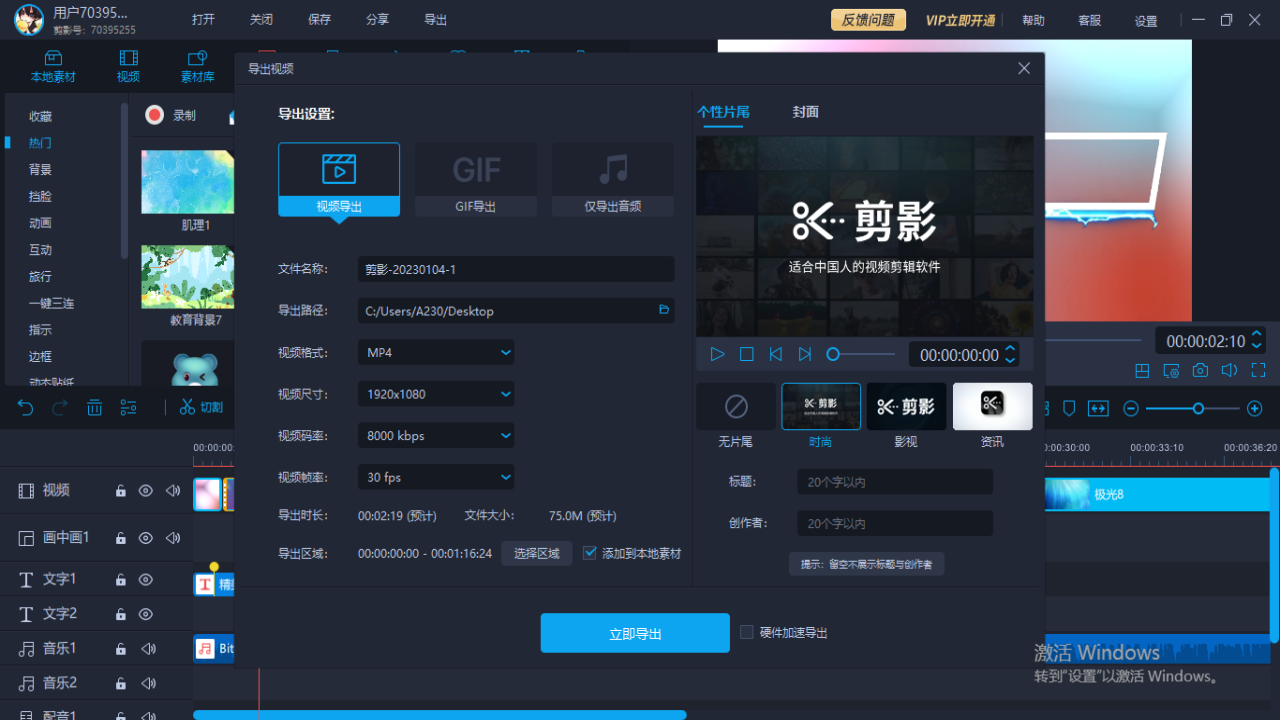
Task: Open the 视频帧率 frame rate dropdown
Action: coord(435,477)
